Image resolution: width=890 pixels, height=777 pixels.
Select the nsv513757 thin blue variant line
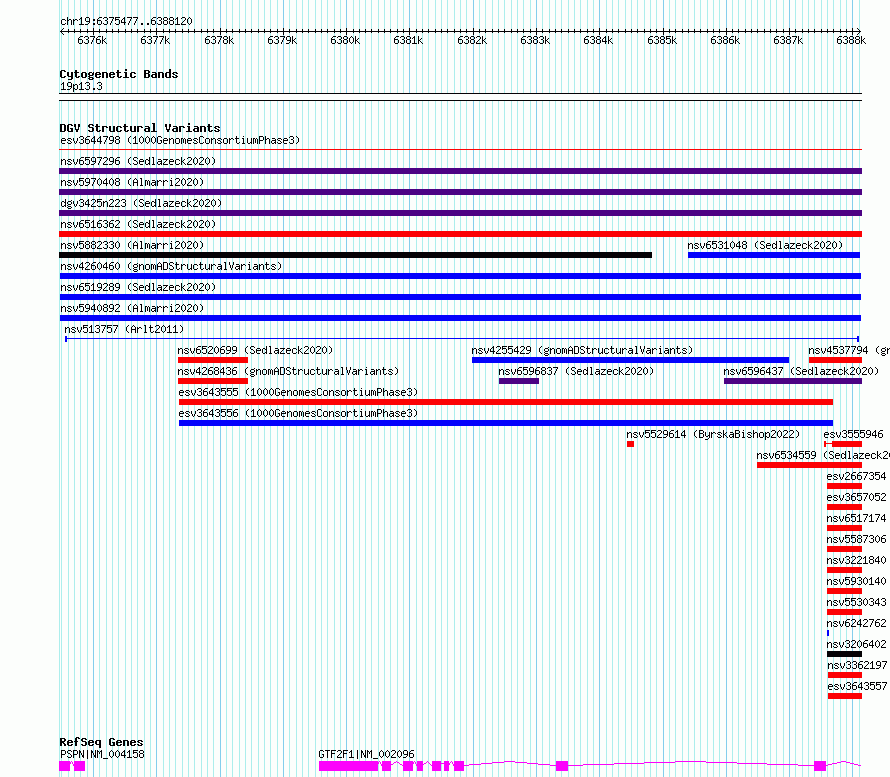462,339
